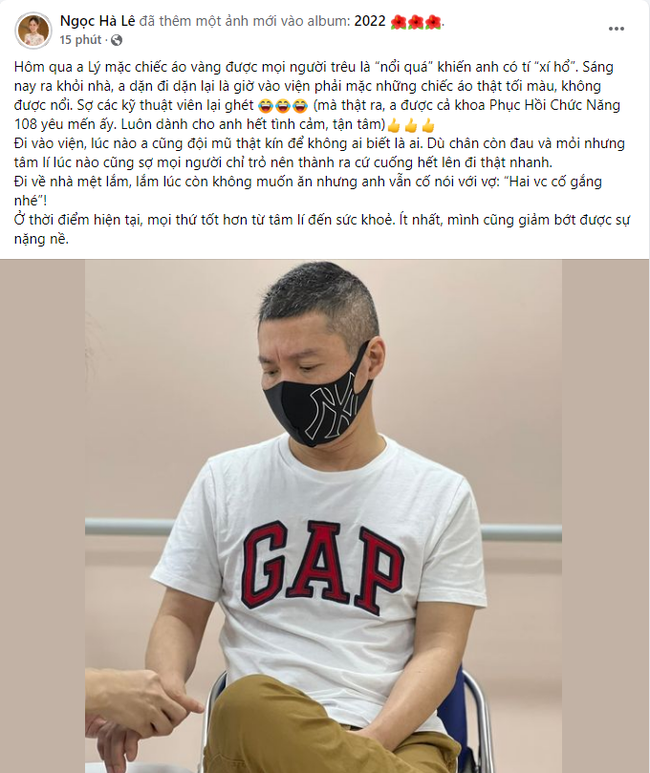The height and width of the screenshot is (773, 650).
Task: Open the three-dot post options menu
Action: tap(616, 29)
